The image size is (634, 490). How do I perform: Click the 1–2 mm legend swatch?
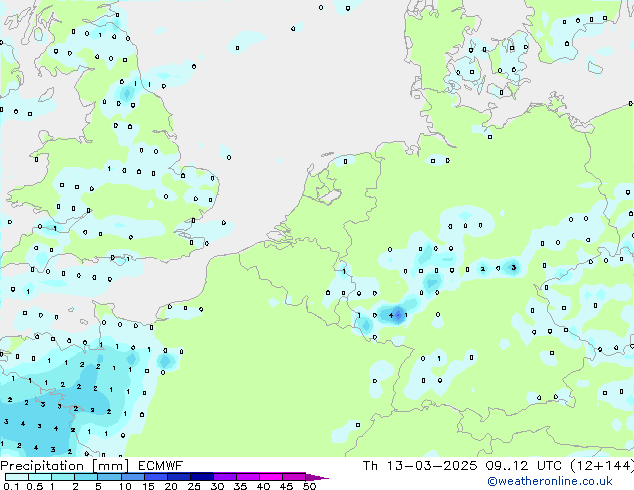point(63,477)
